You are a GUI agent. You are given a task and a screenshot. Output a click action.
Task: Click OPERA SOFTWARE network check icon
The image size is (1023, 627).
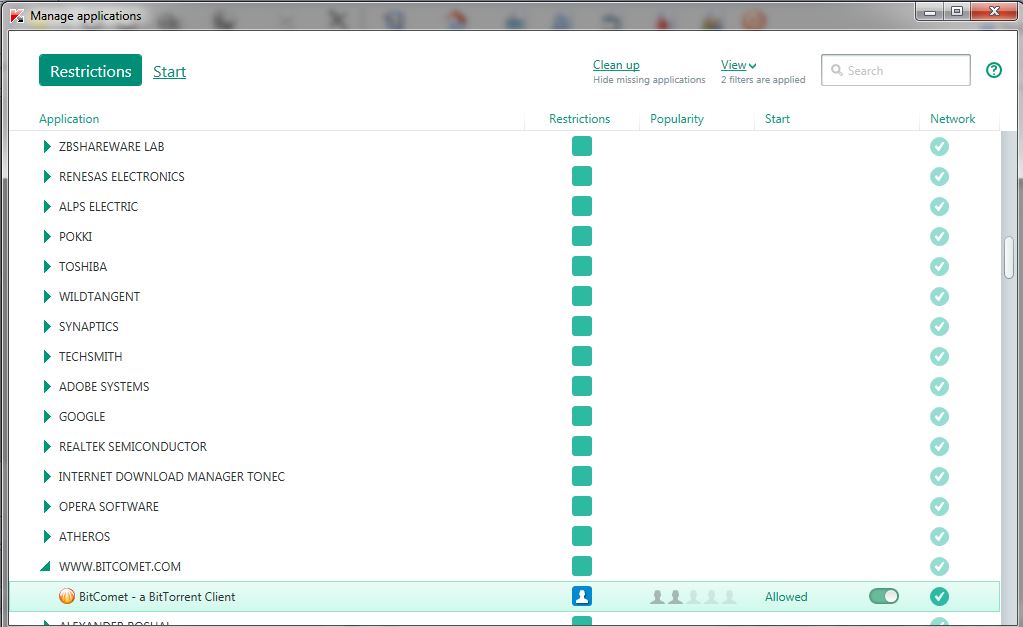[939, 506]
